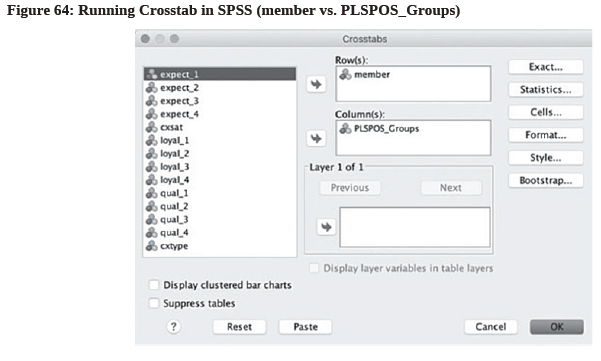601x361 pixels.
Task: Click inside the empty Layer variable box
Action: pos(414,227)
